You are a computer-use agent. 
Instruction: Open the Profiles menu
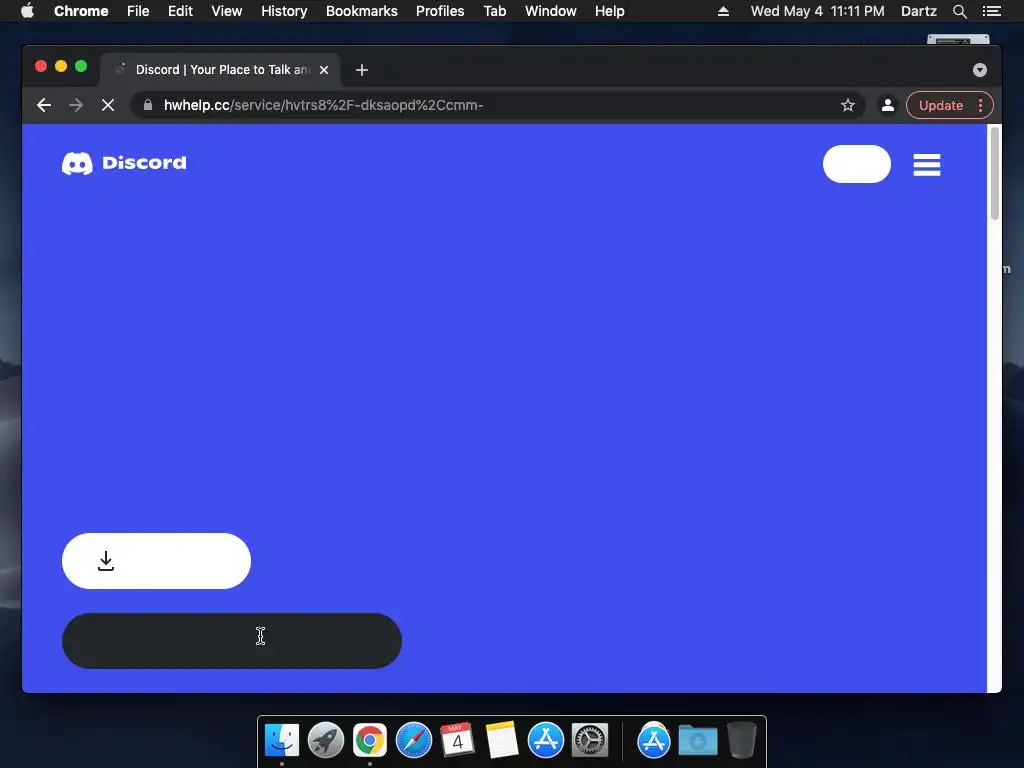click(x=440, y=11)
